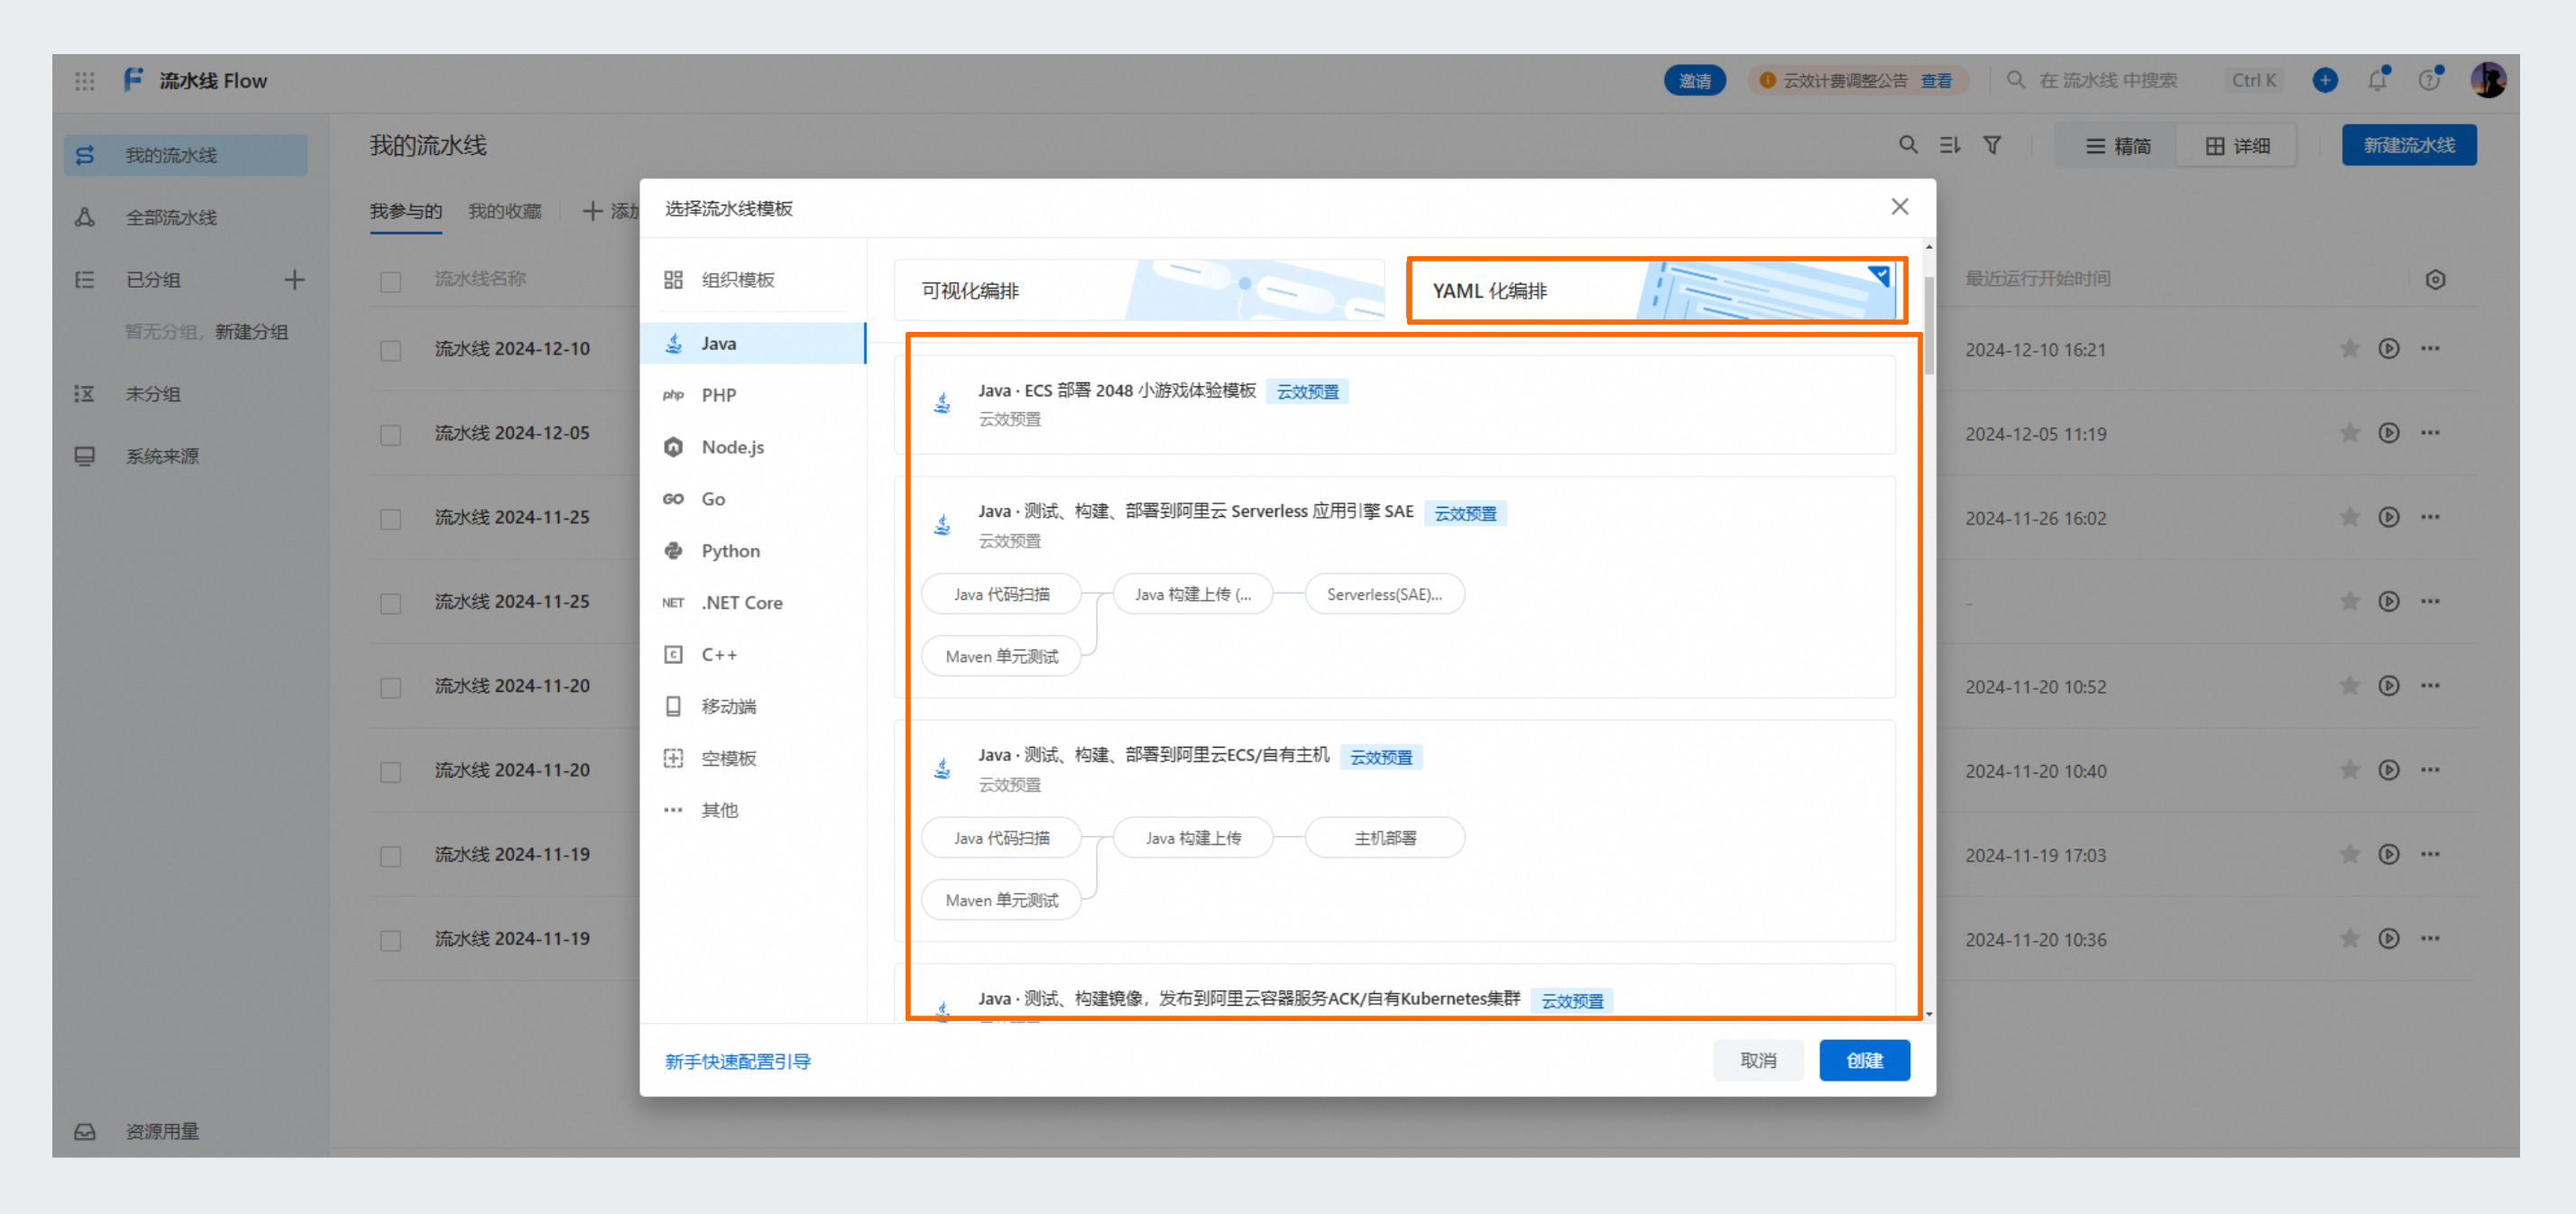Open 系统来源 in sidebar
The image size is (2576, 1214).
(186, 456)
